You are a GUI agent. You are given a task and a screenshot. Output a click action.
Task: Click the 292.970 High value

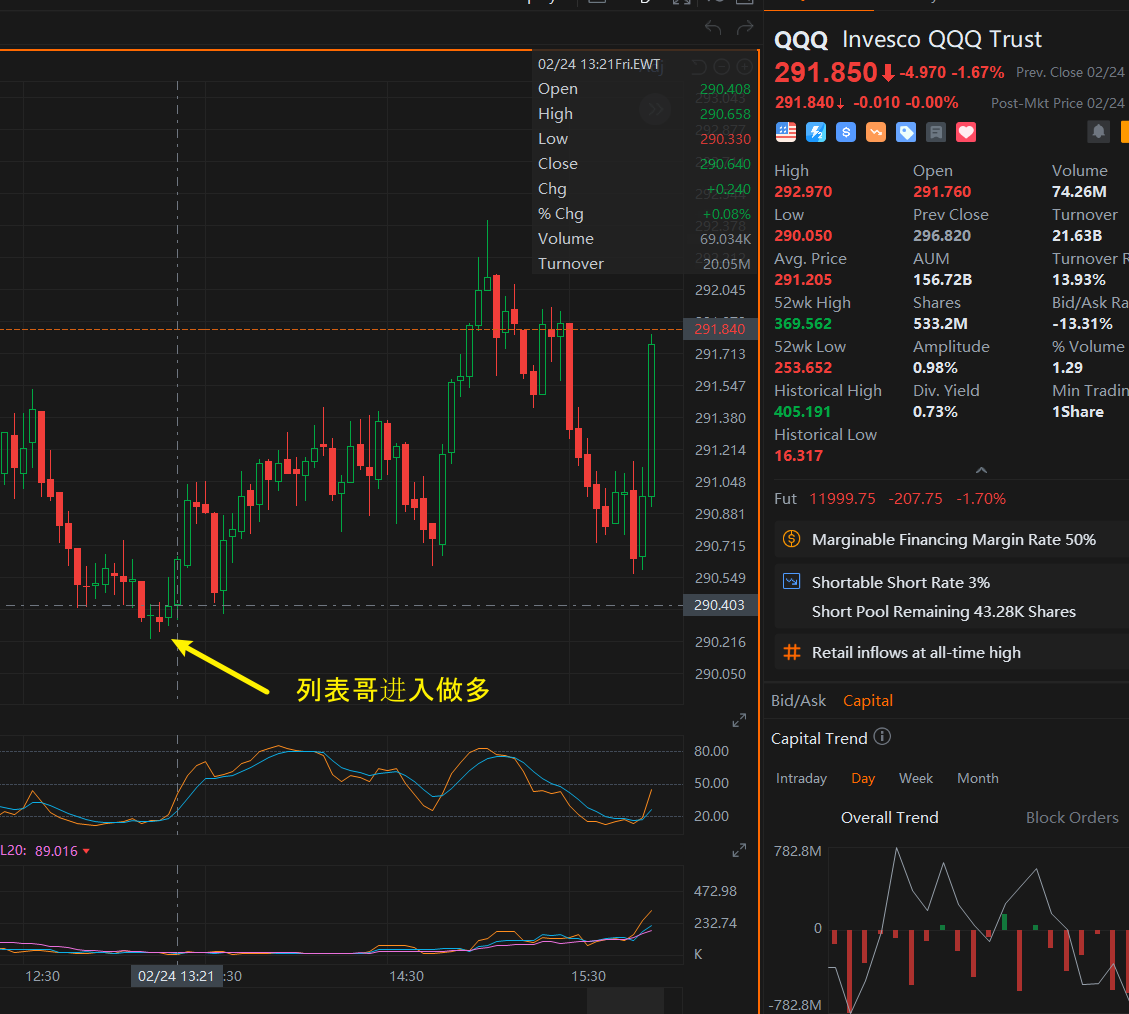coord(803,192)
